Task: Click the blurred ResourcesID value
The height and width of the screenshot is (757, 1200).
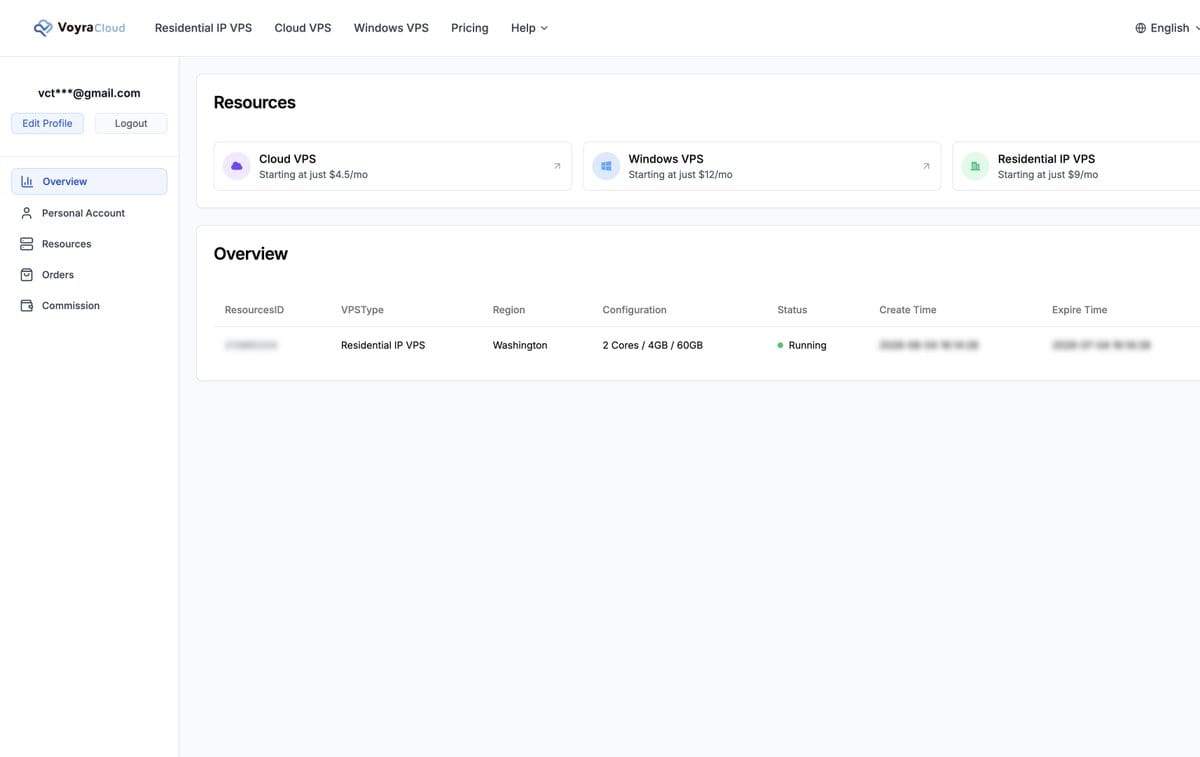Action: click(x=251, y=345)
